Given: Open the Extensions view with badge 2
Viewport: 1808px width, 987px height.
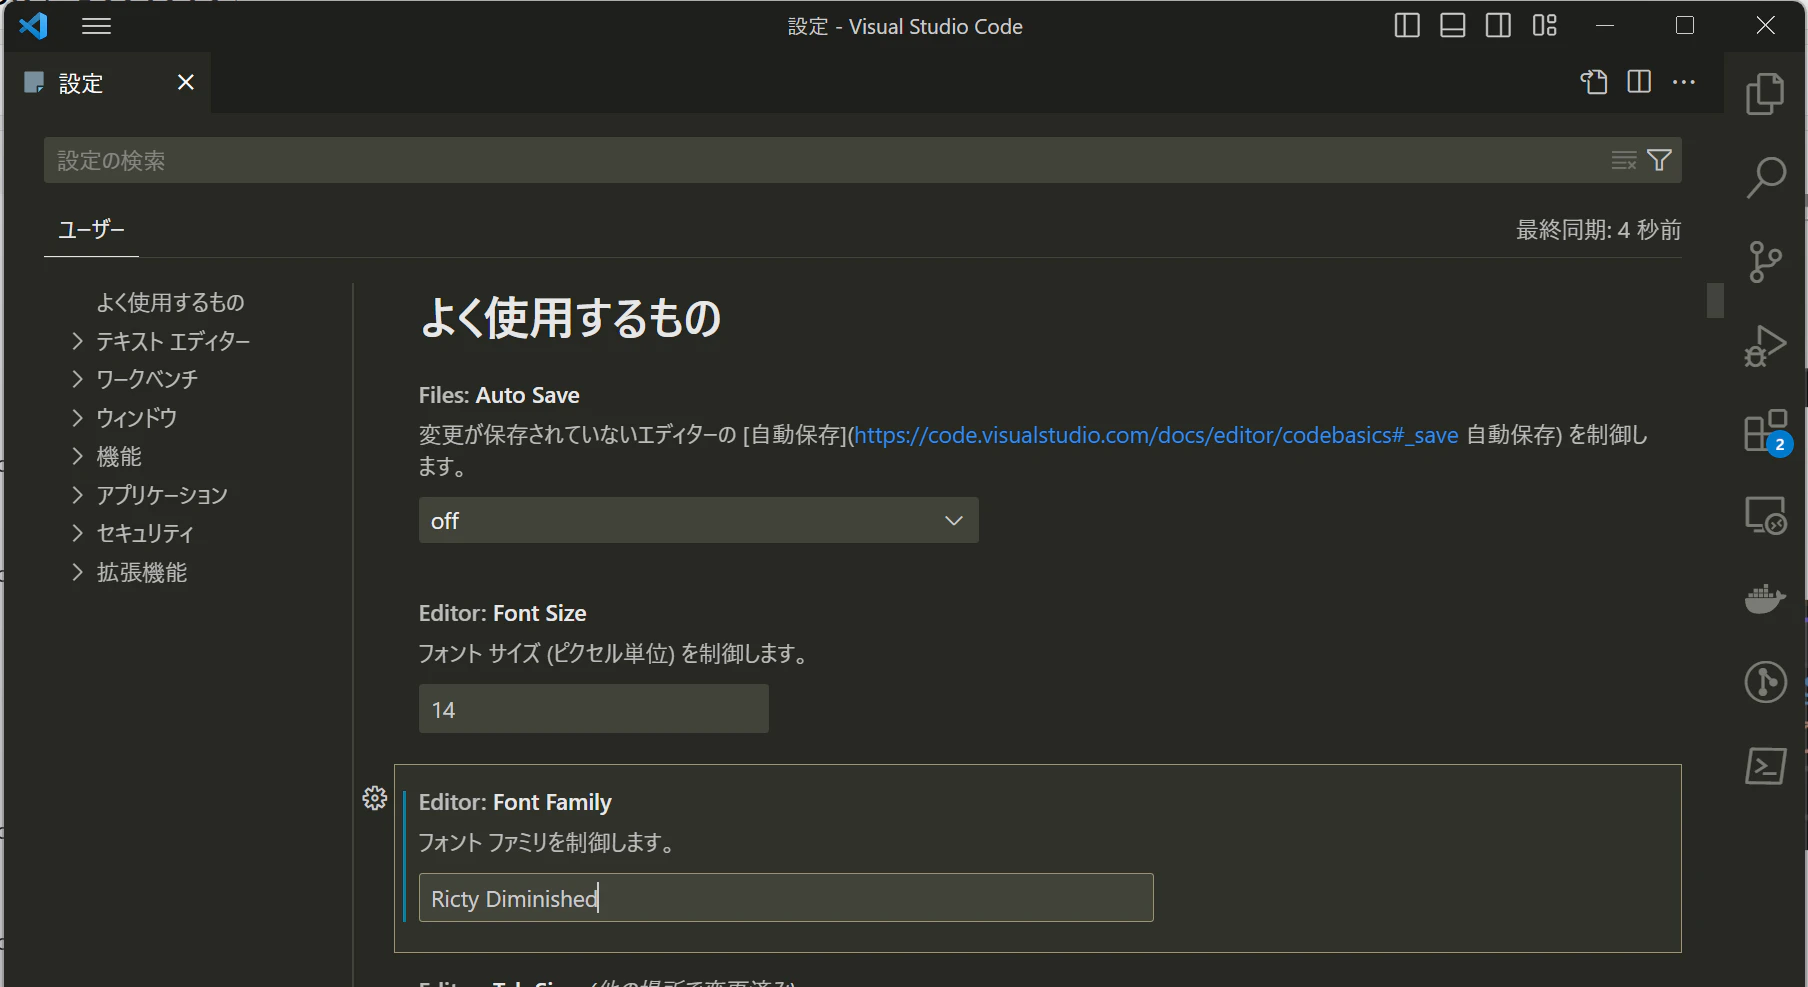Looking at the screenshot, I should (1767, 432).
